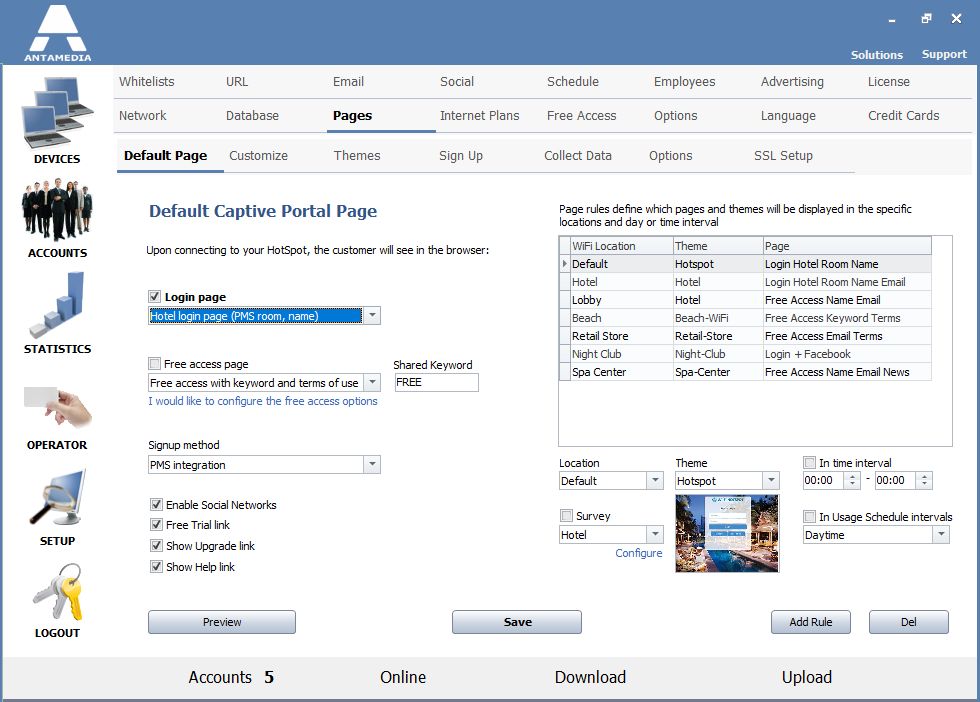Minimize the window
Viewport: 980px width, 702px height.
(x=892, y=21)
